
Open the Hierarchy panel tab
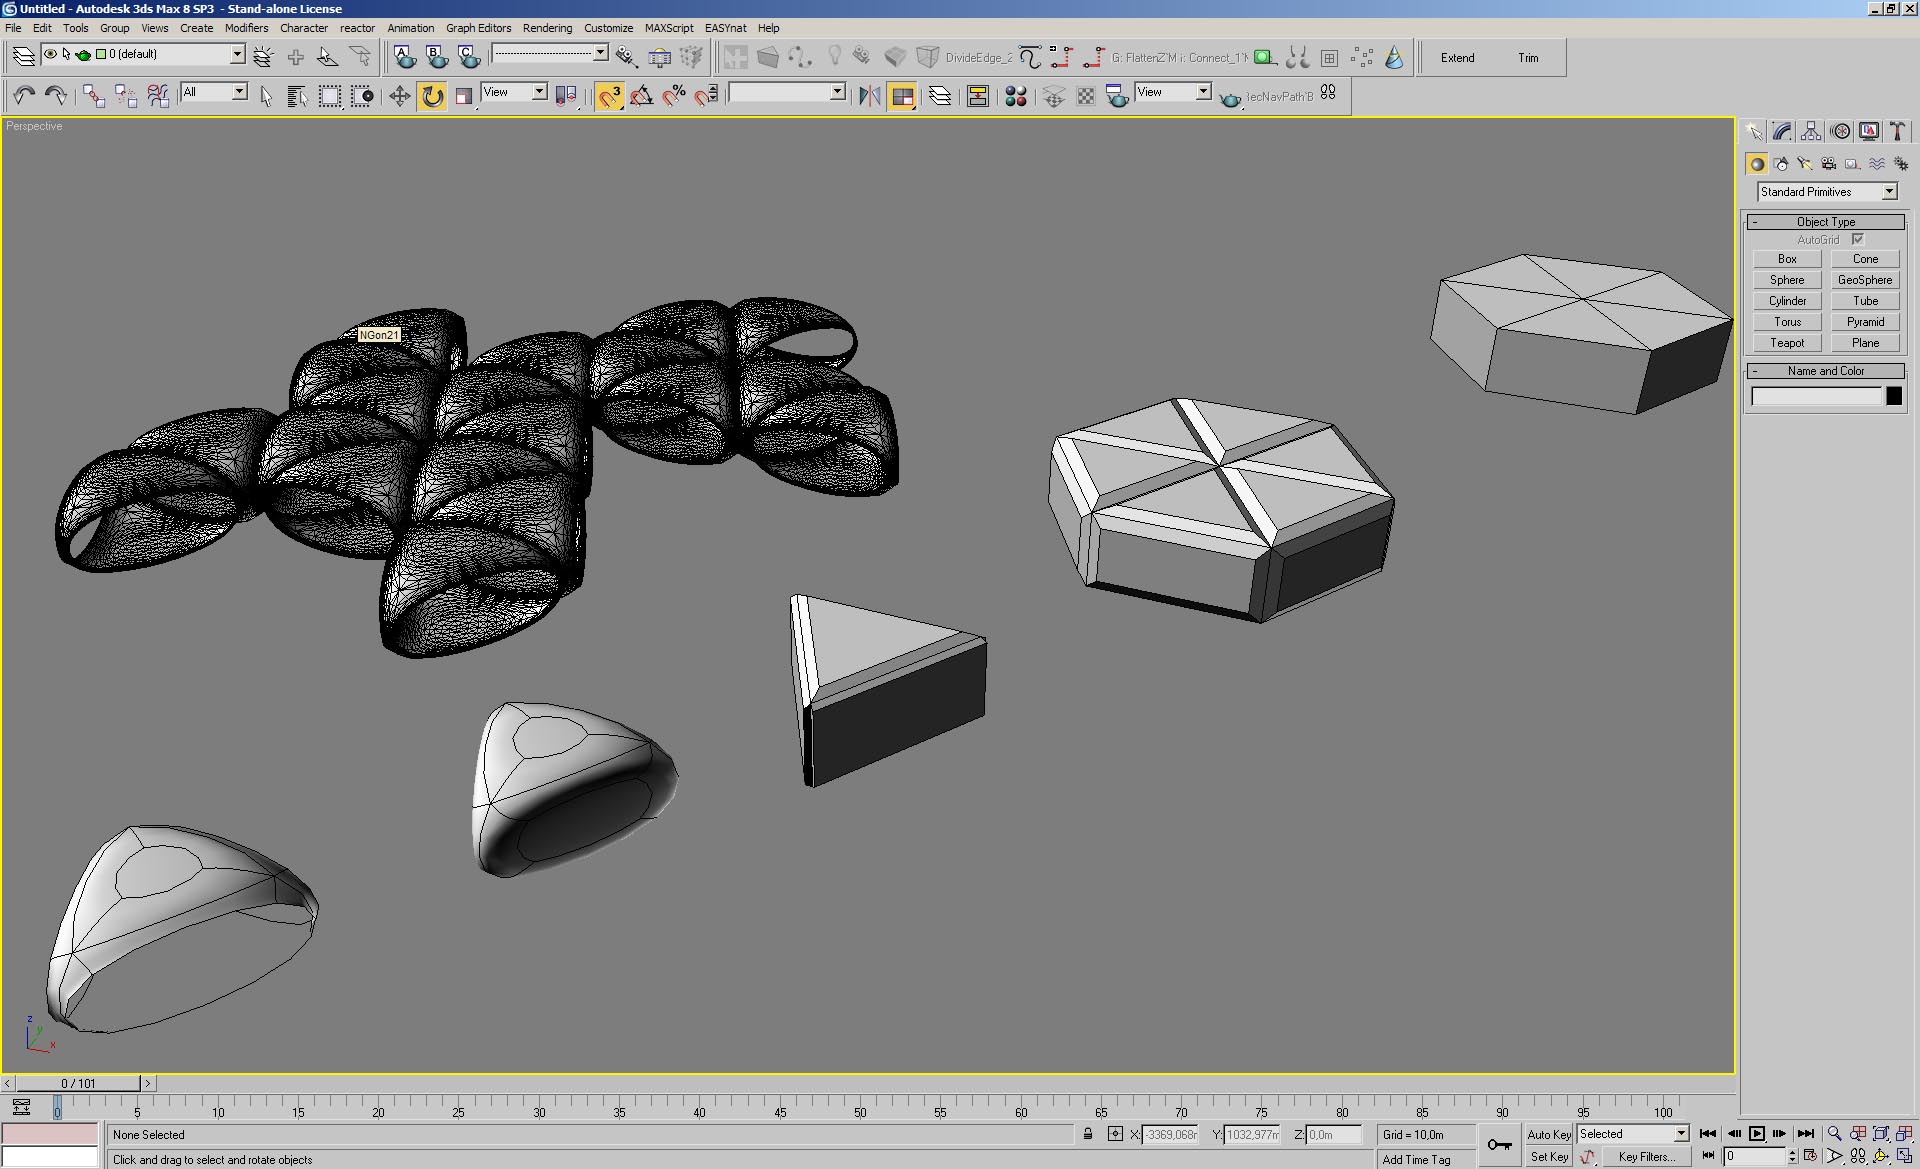[x=1811, y=132]
